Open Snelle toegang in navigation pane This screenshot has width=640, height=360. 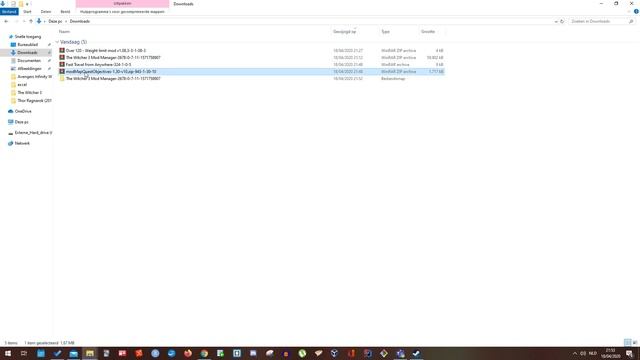(x=28, y=37)
